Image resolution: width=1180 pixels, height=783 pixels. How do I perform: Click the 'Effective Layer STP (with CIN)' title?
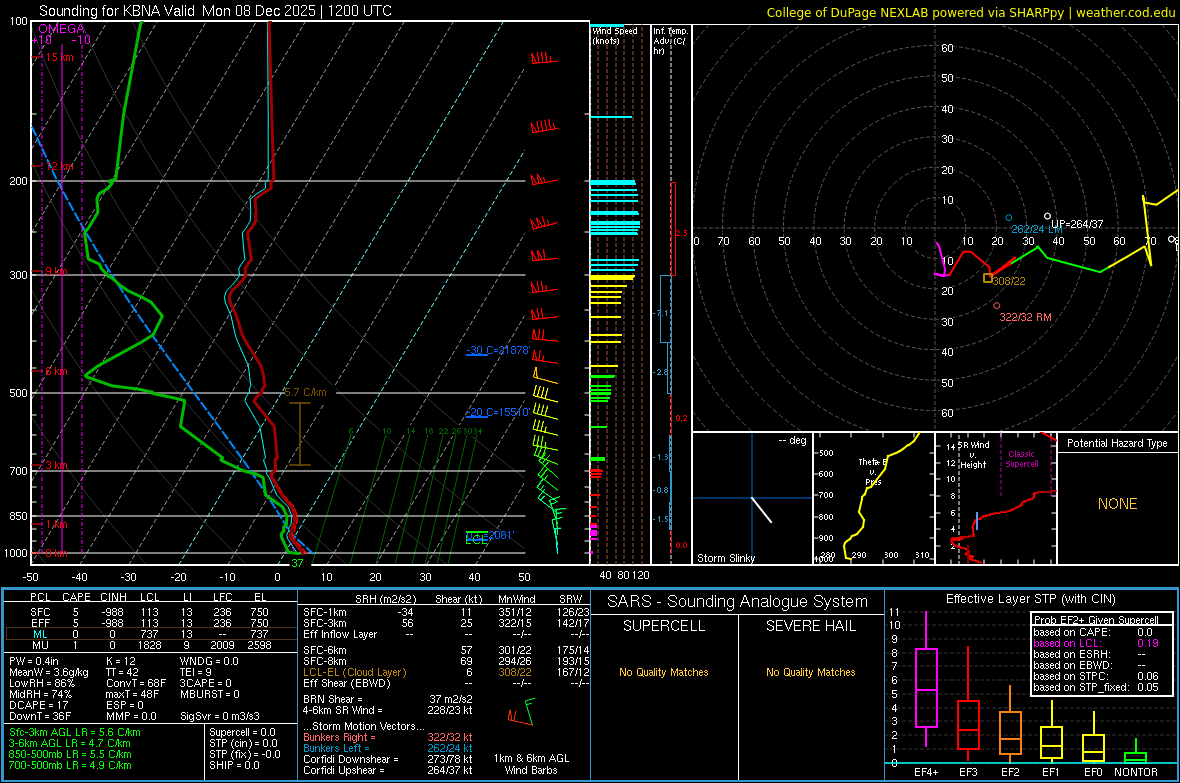coord(1031,599)
